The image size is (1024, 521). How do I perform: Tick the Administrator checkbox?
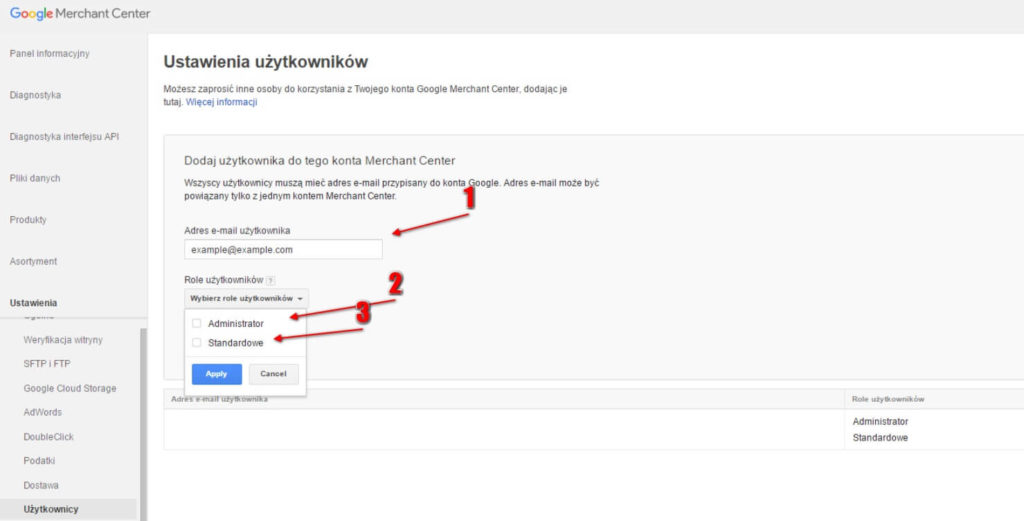[197, 323]
